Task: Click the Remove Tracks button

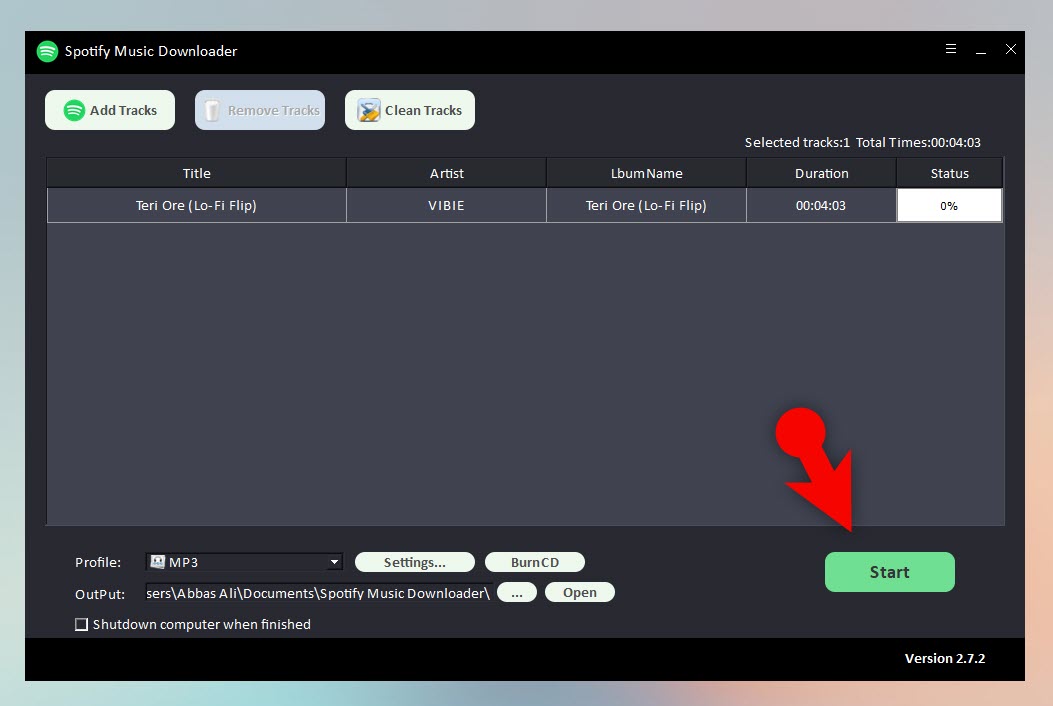Action: 260,110
